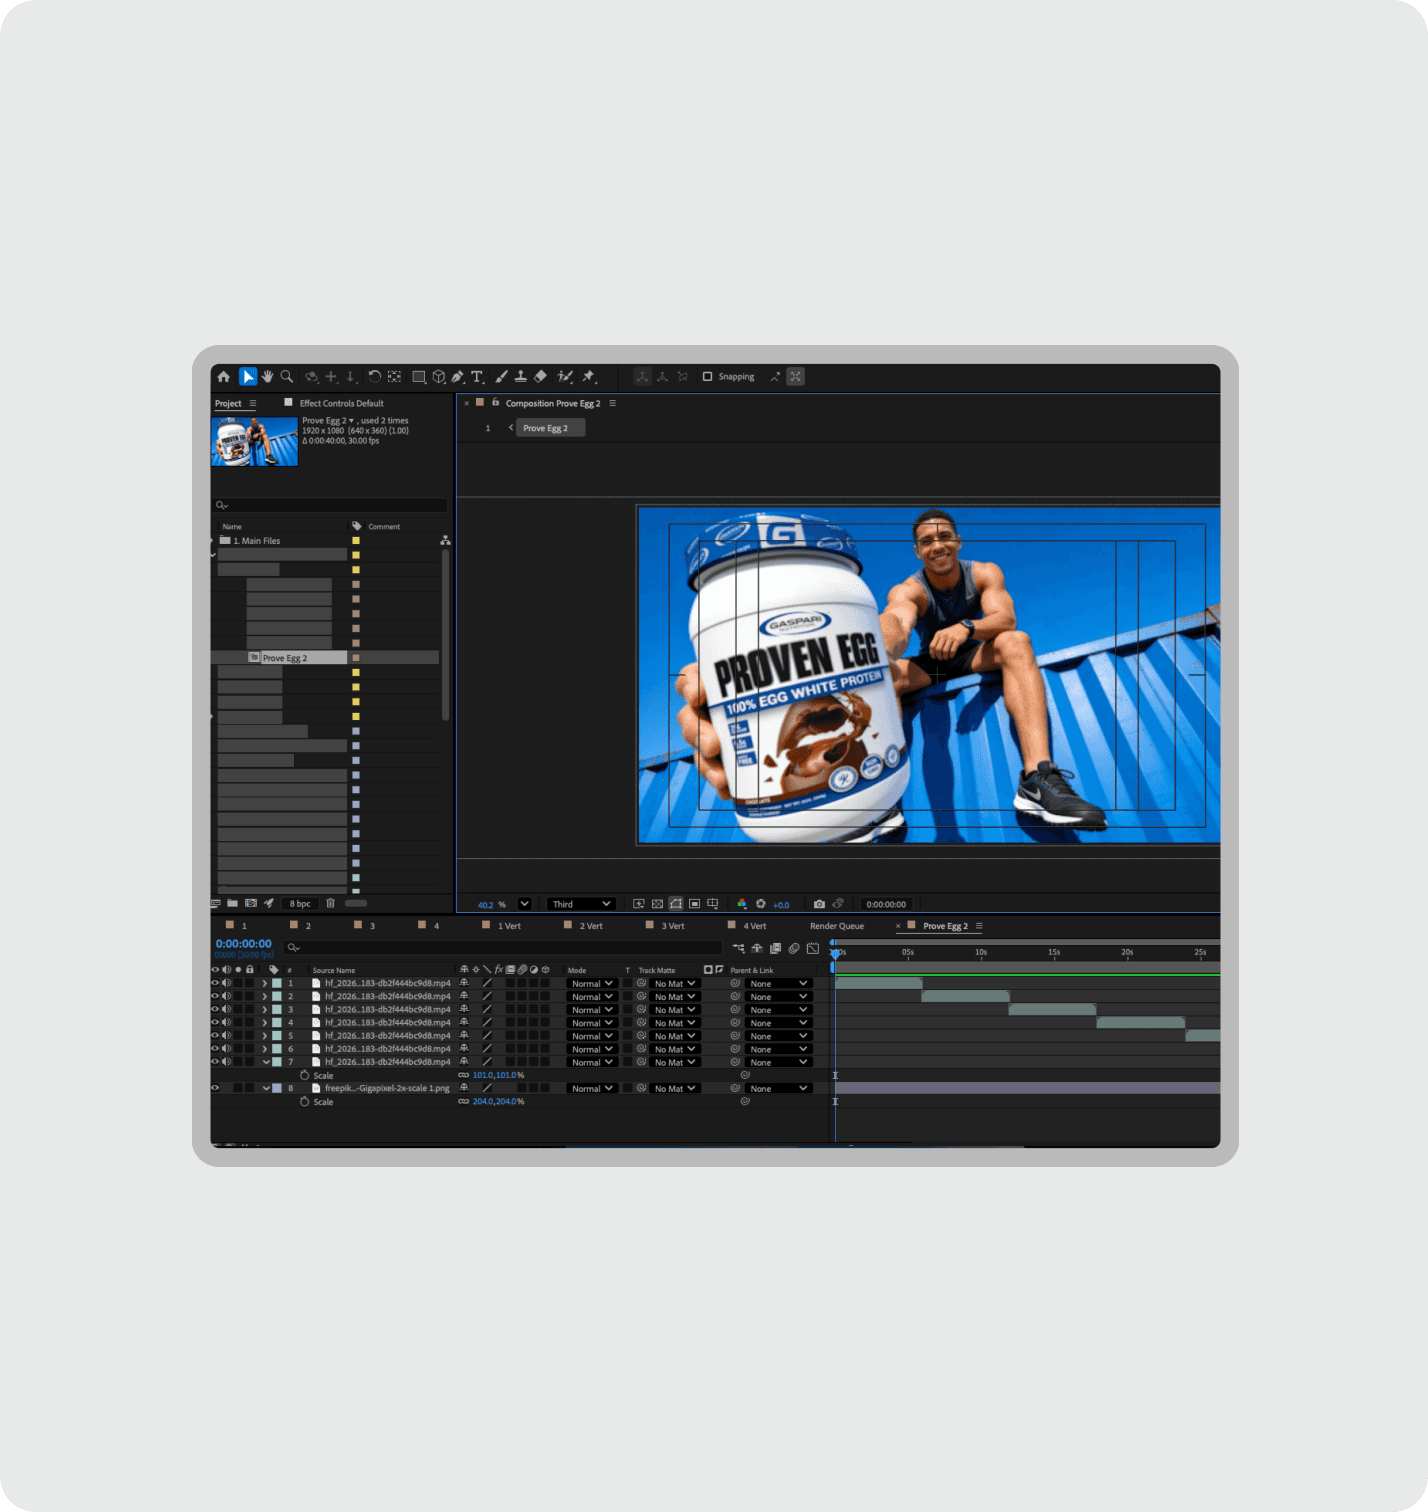
Task: Click the 8 bpc color depth button
Action: tap(300, 904)
